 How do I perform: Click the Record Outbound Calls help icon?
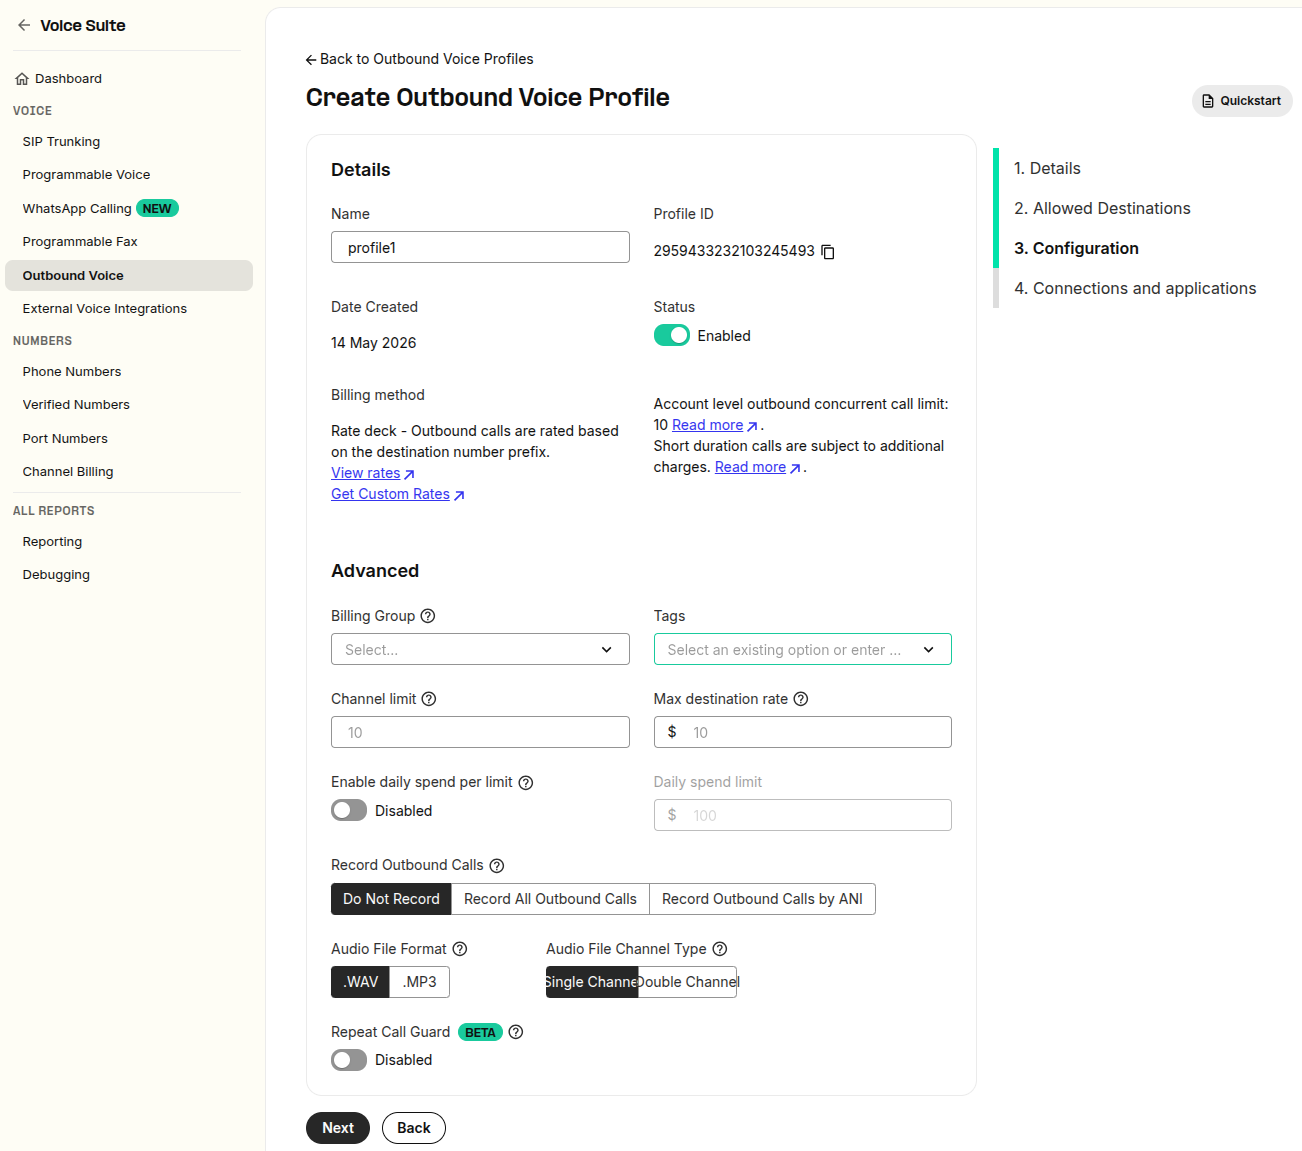click(497, 866)
